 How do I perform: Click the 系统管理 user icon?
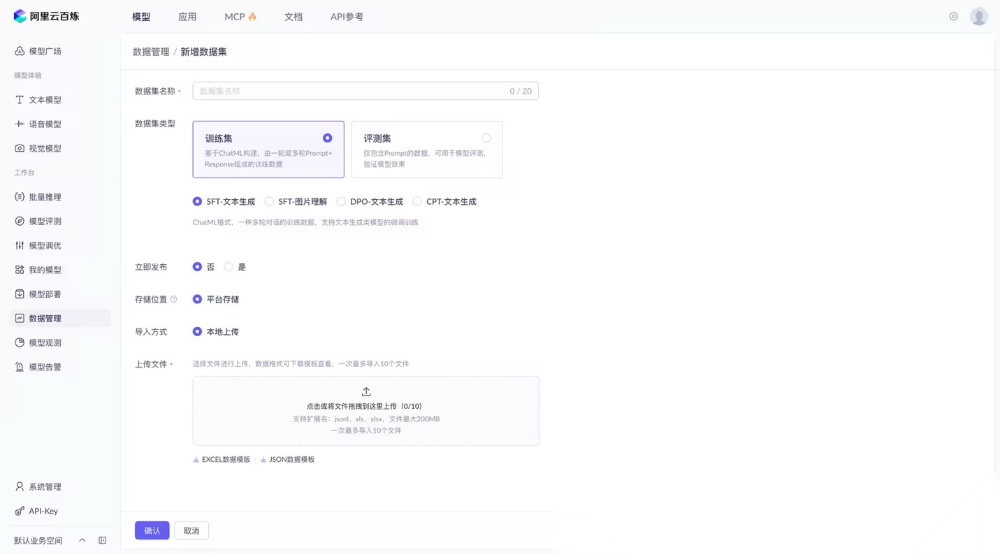[x=20, y=486]
